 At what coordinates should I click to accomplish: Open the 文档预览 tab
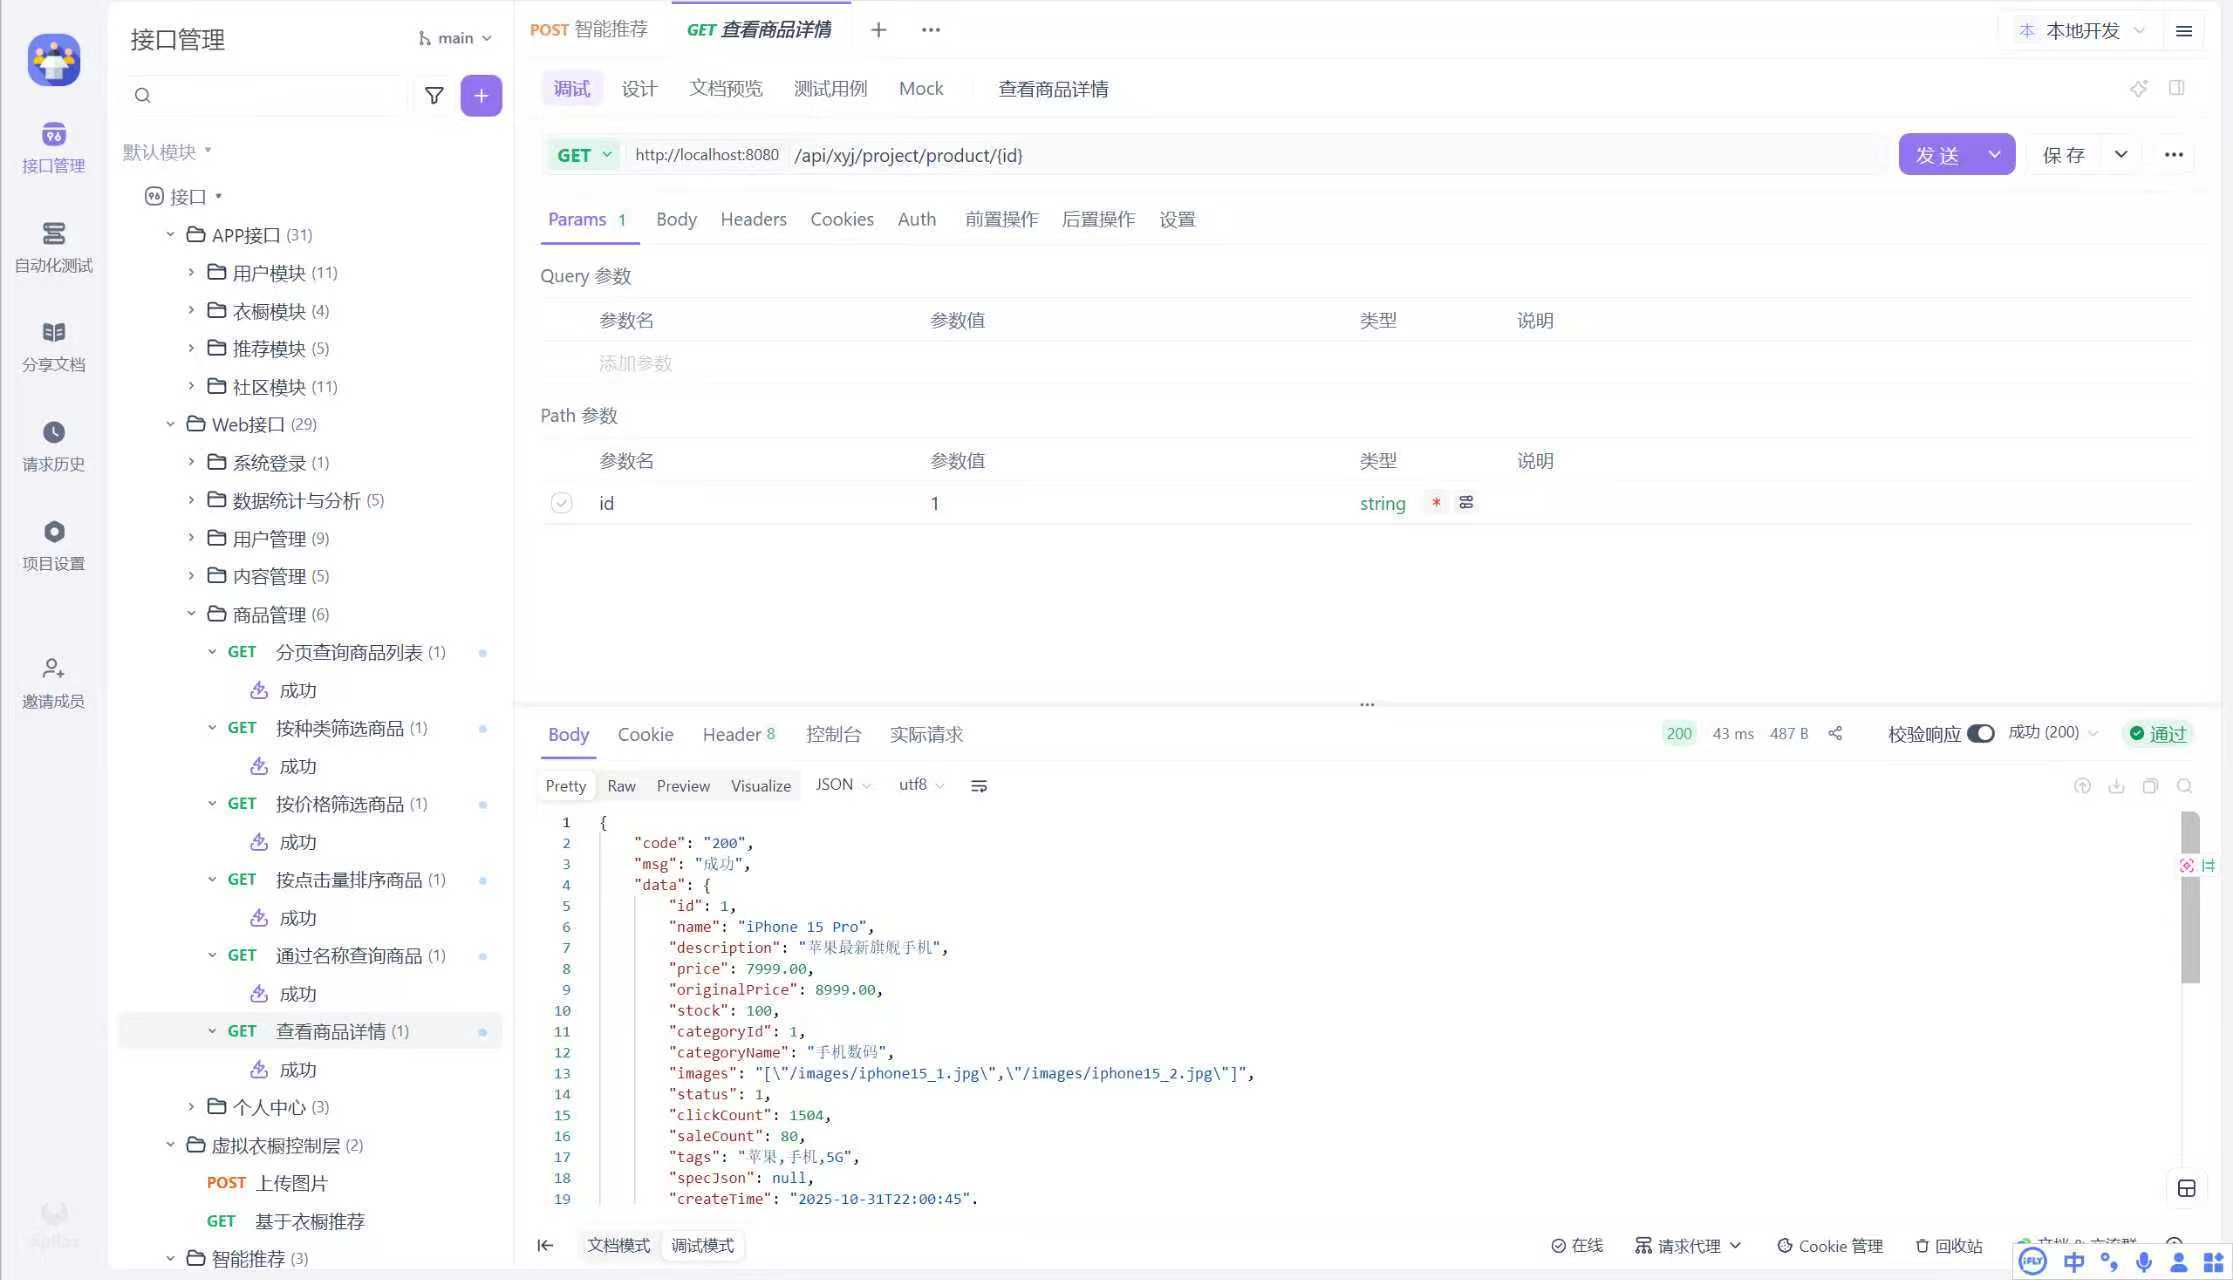[x=725, y=88]
